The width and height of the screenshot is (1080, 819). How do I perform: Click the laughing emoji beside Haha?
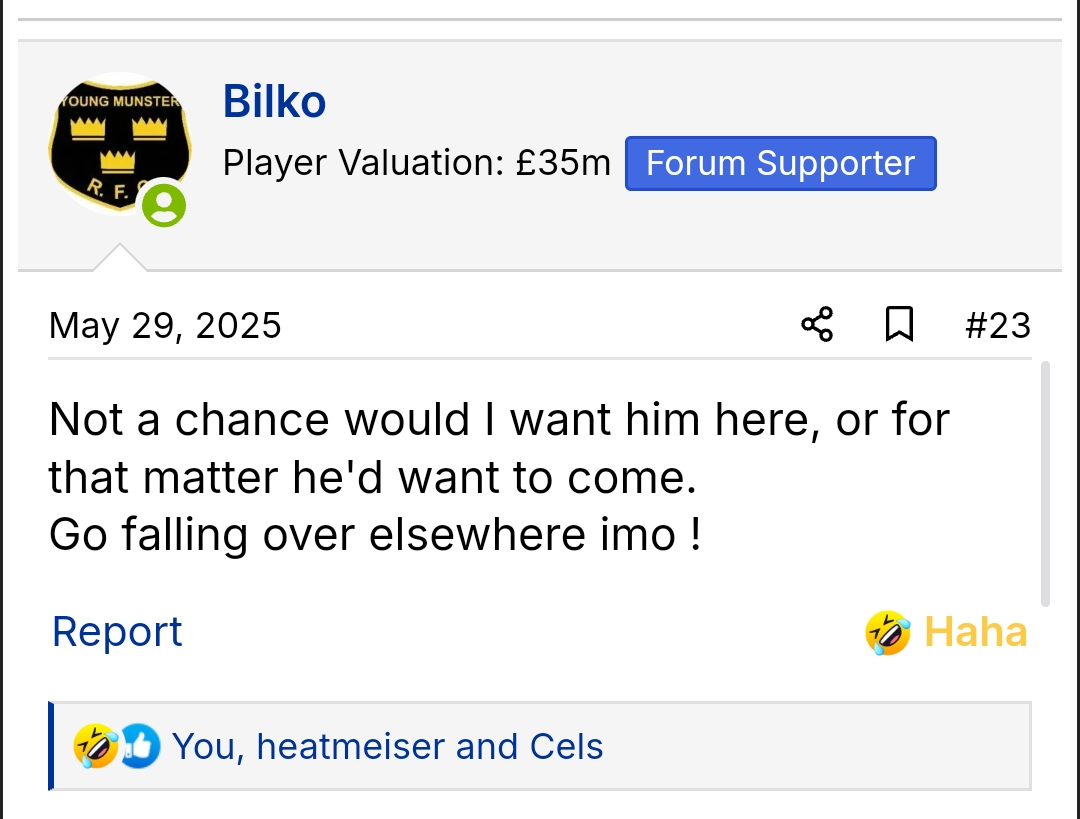[887, 633]
